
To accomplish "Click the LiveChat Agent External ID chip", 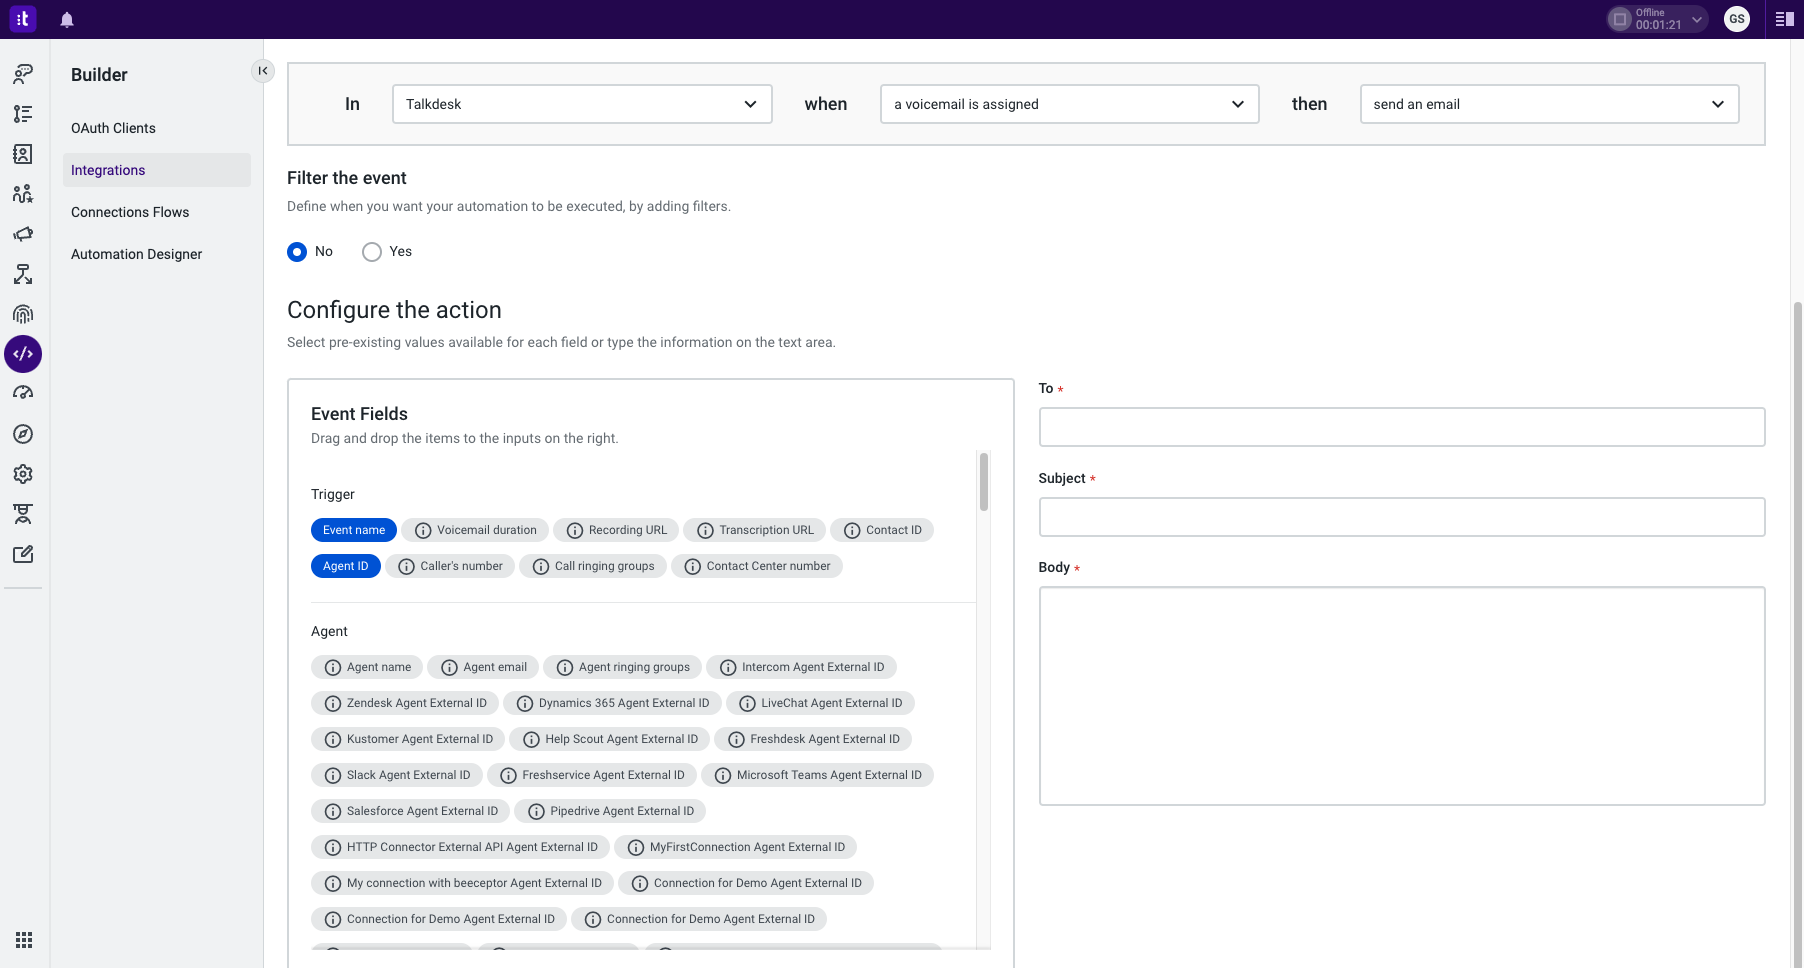I will click(x=820, y=703).
